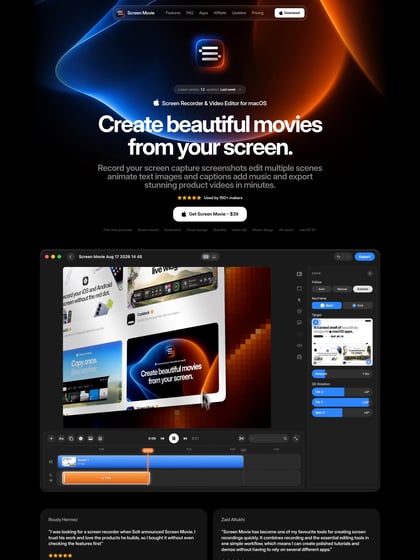Click the Scene 1 clip thumbnail
Screen dimensions: 420x560
click(x=69, y=461)
